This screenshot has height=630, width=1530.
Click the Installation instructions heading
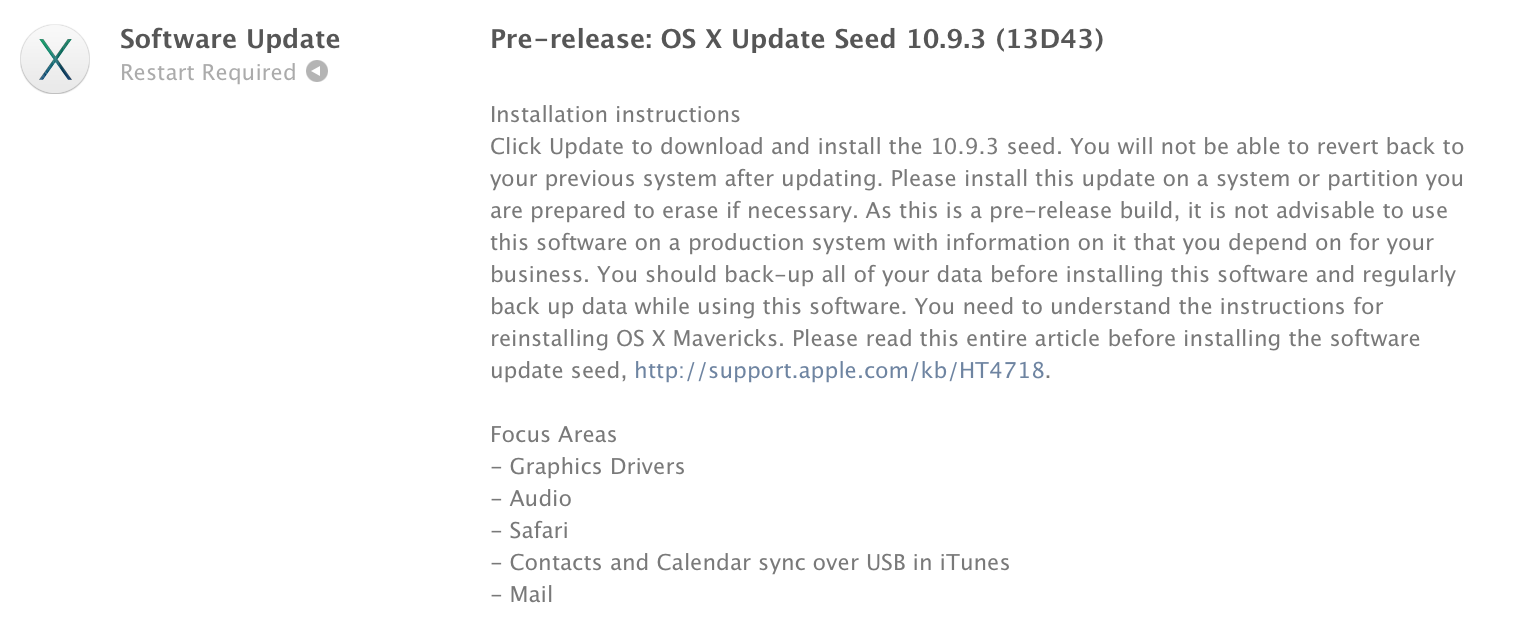pyautogui.click(x=615, y=114)
